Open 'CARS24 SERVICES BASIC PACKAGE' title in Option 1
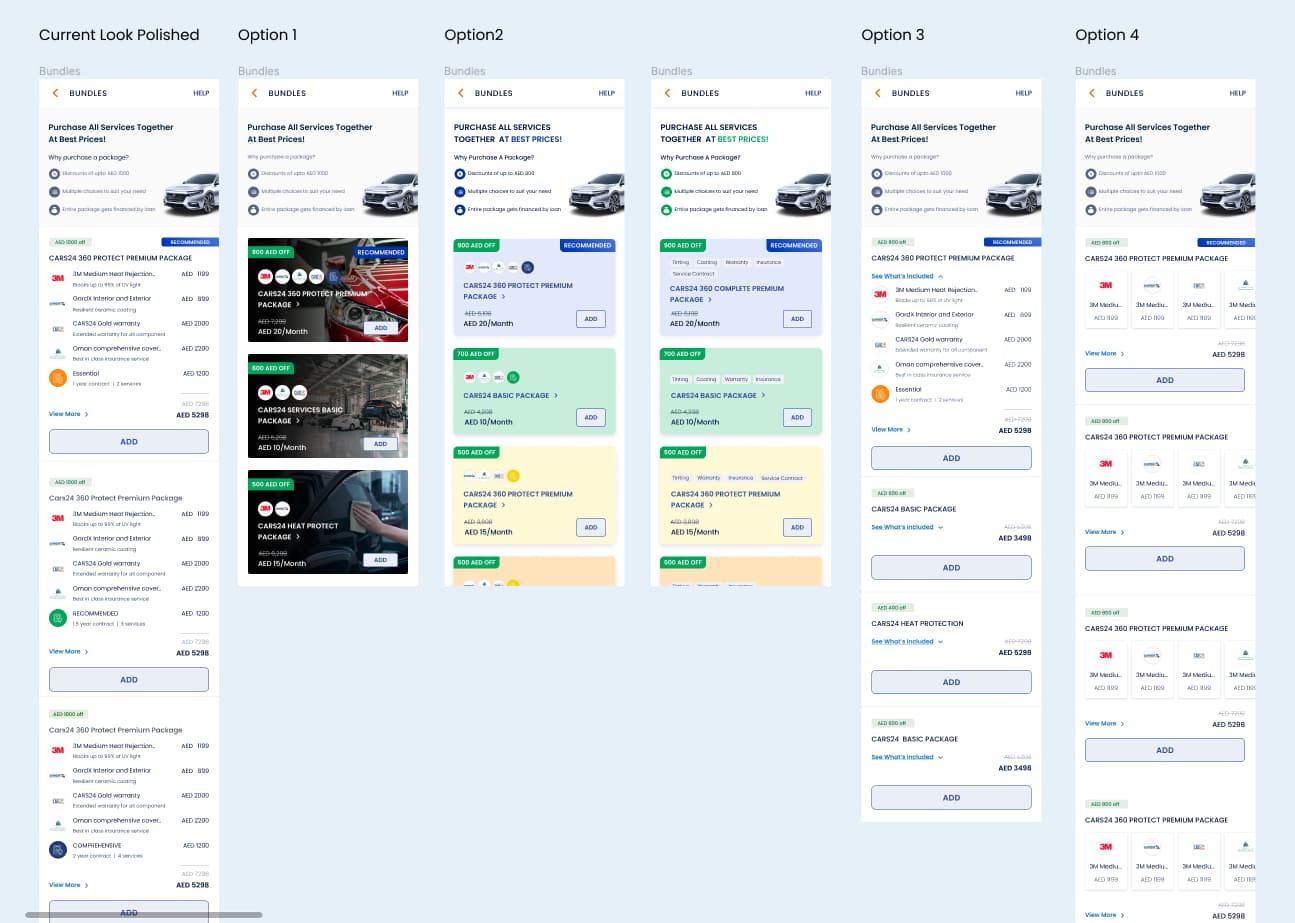The width and height of the screenshot is (1295, 923). (300, 415)
